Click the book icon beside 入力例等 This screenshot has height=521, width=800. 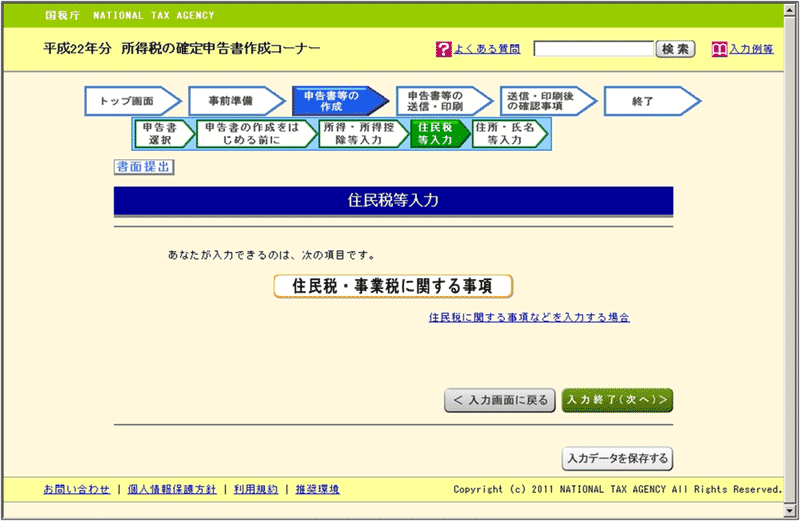[x=718, y=49]
